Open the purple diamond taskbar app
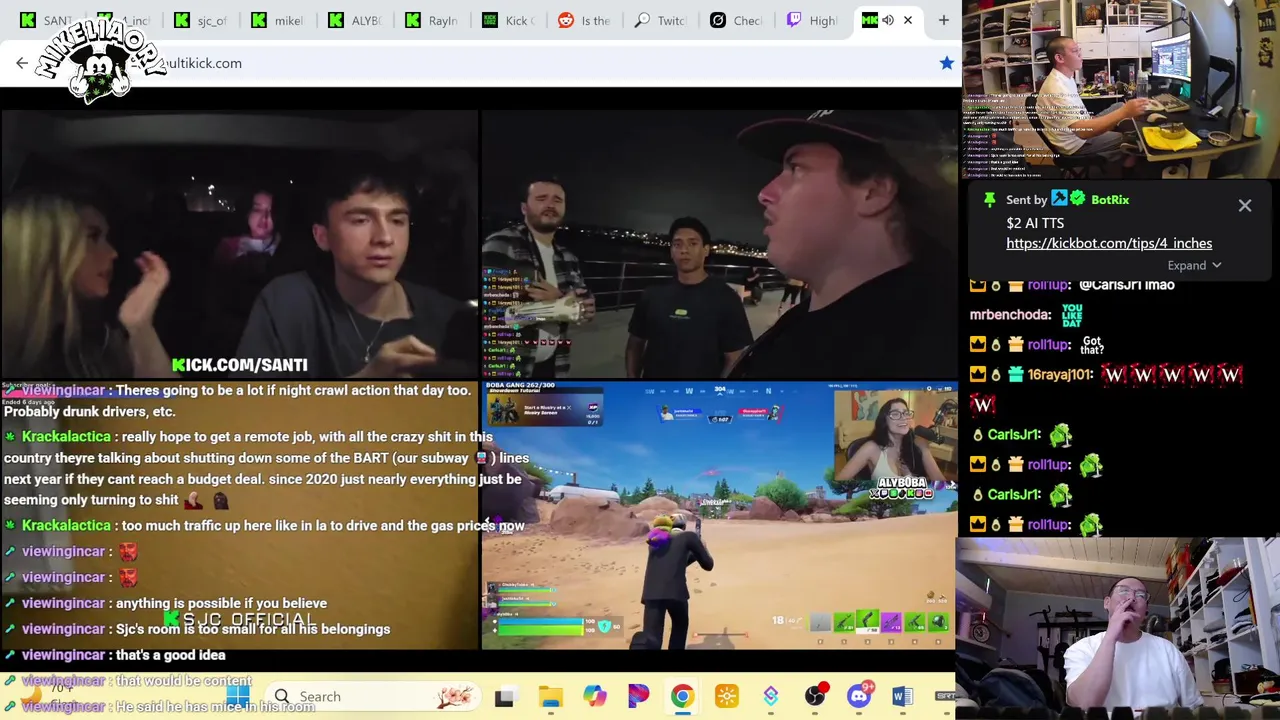This screenshot has width=1280, height=720. [770, 697]
